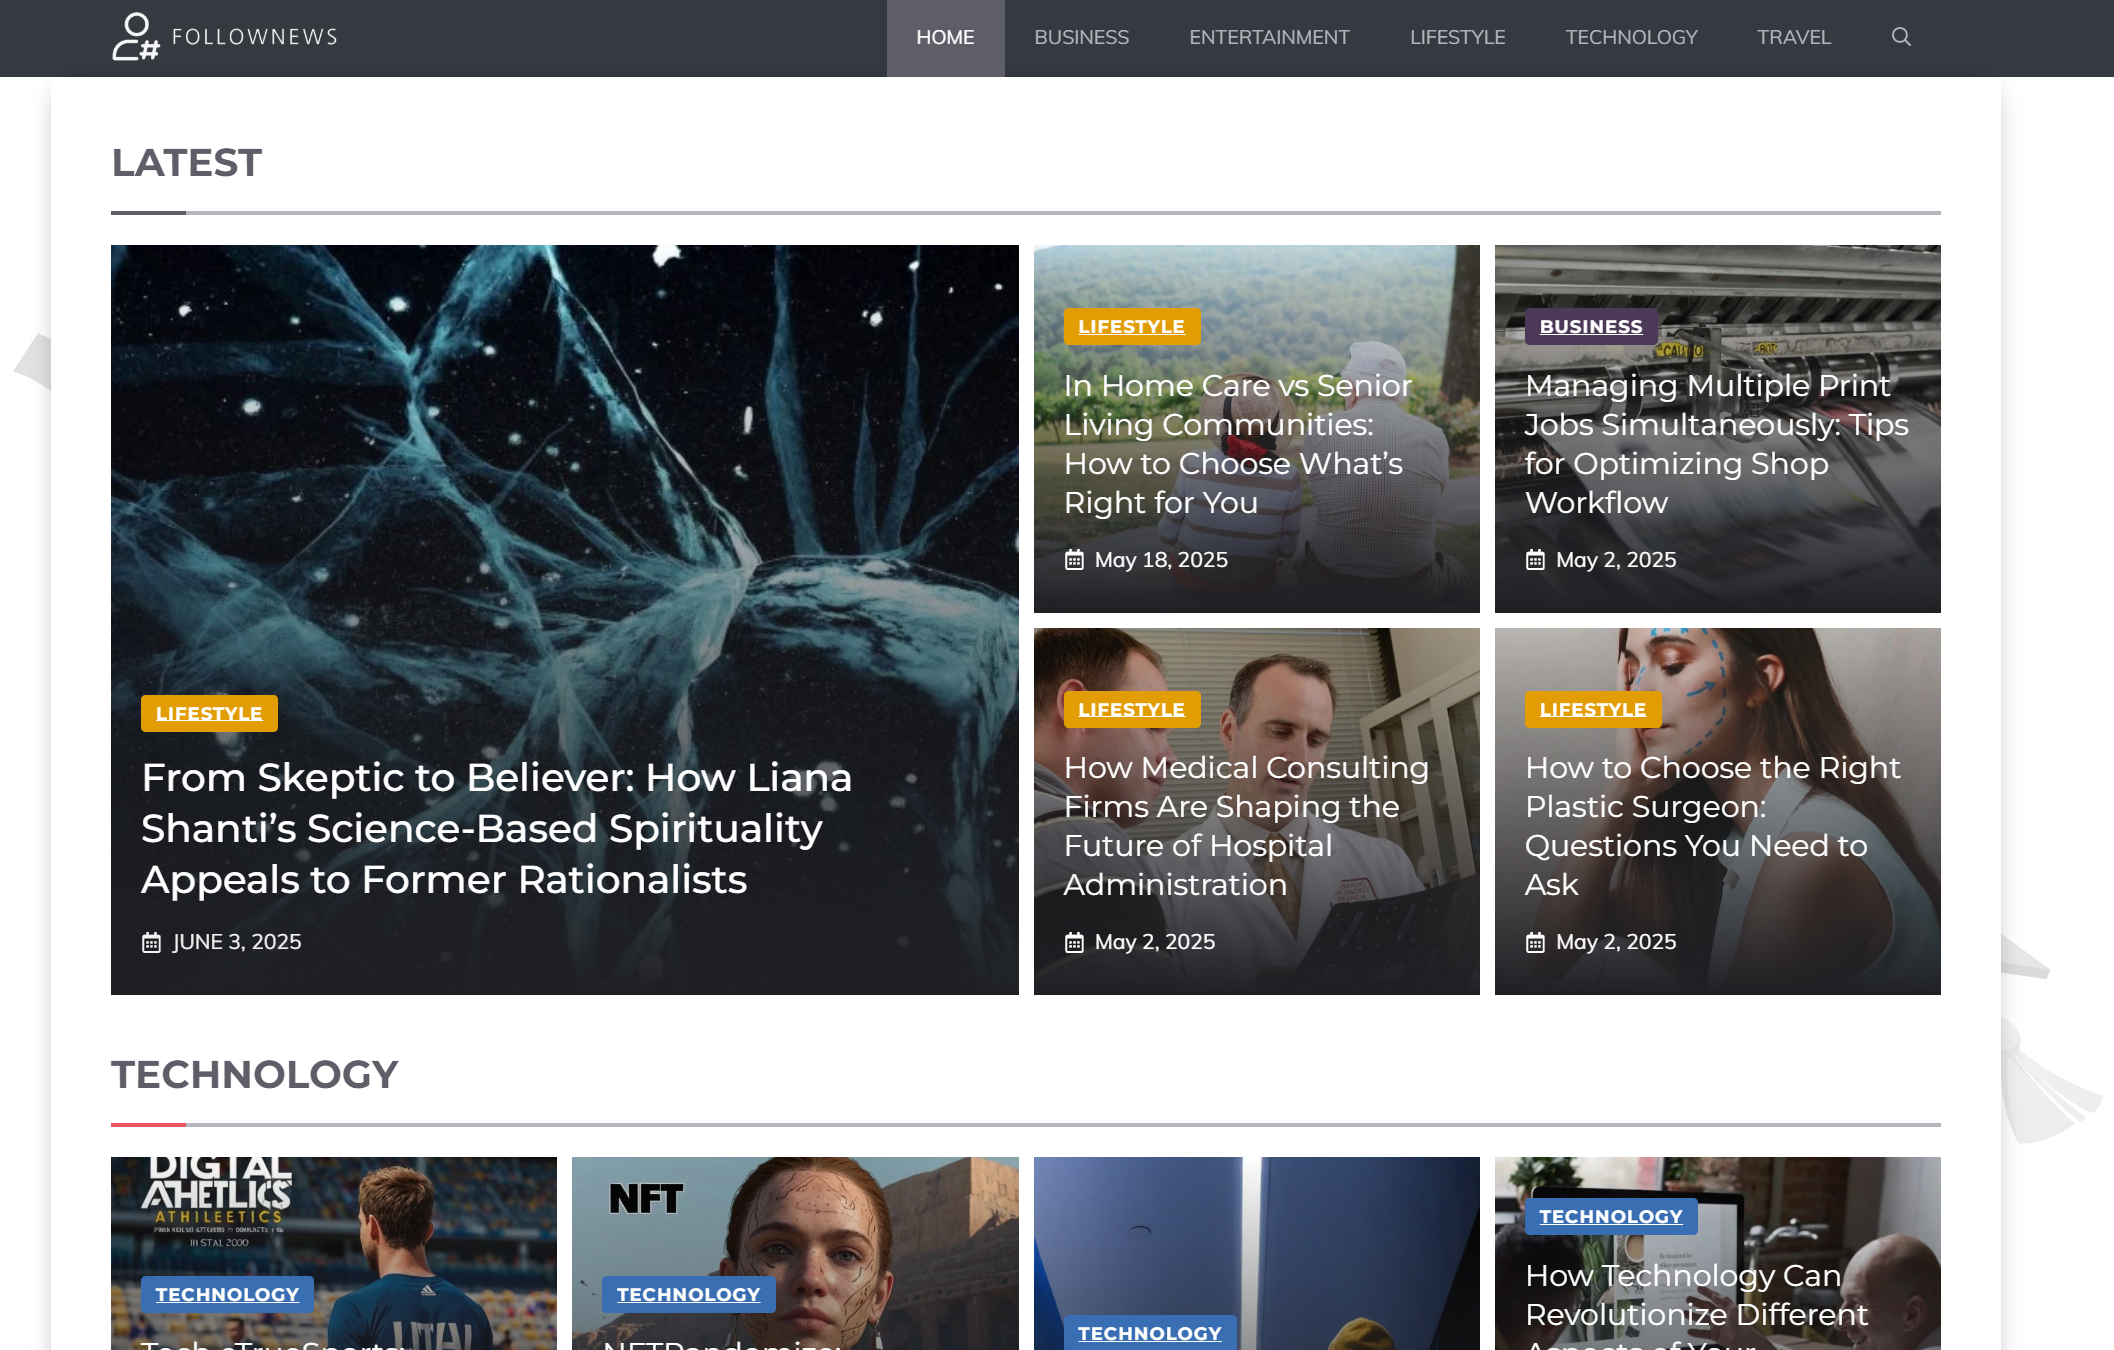Screen dimensions: 2114x1350
Task: Open the Business menu item
Action: click(x=1081, y=37)
